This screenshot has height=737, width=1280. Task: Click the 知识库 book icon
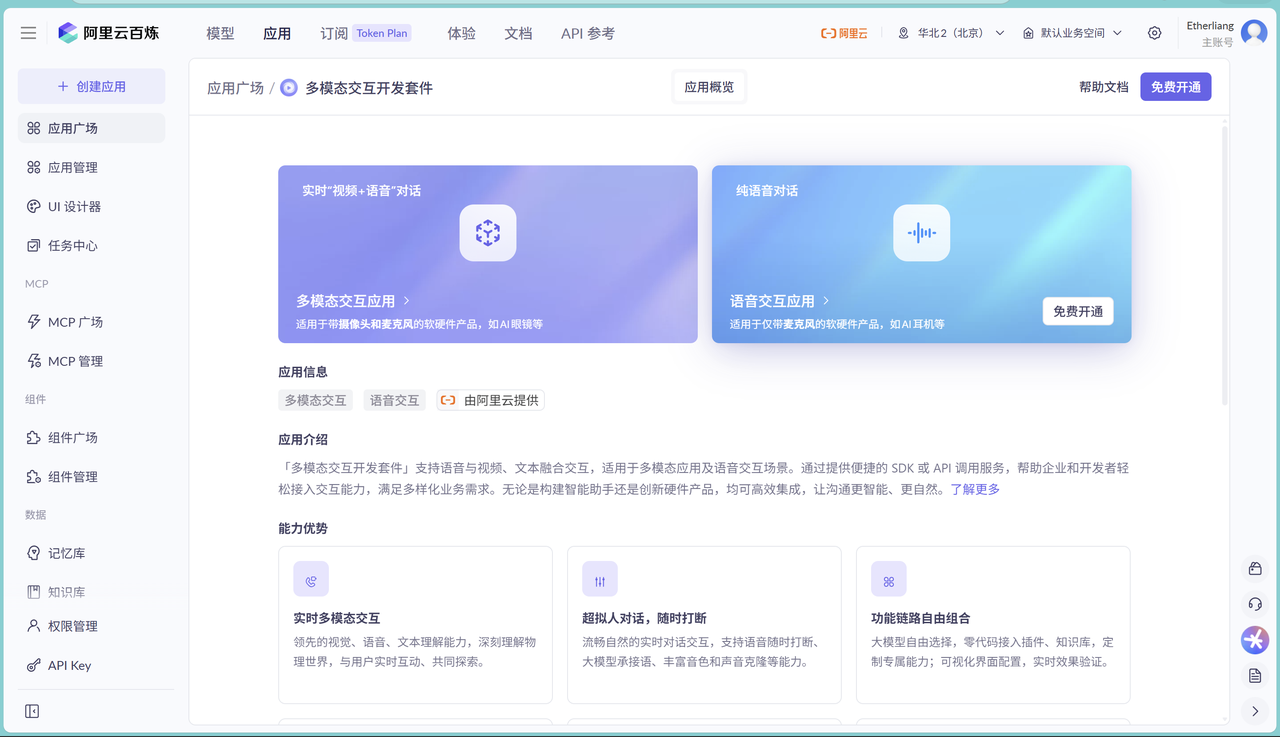[34, 592]
